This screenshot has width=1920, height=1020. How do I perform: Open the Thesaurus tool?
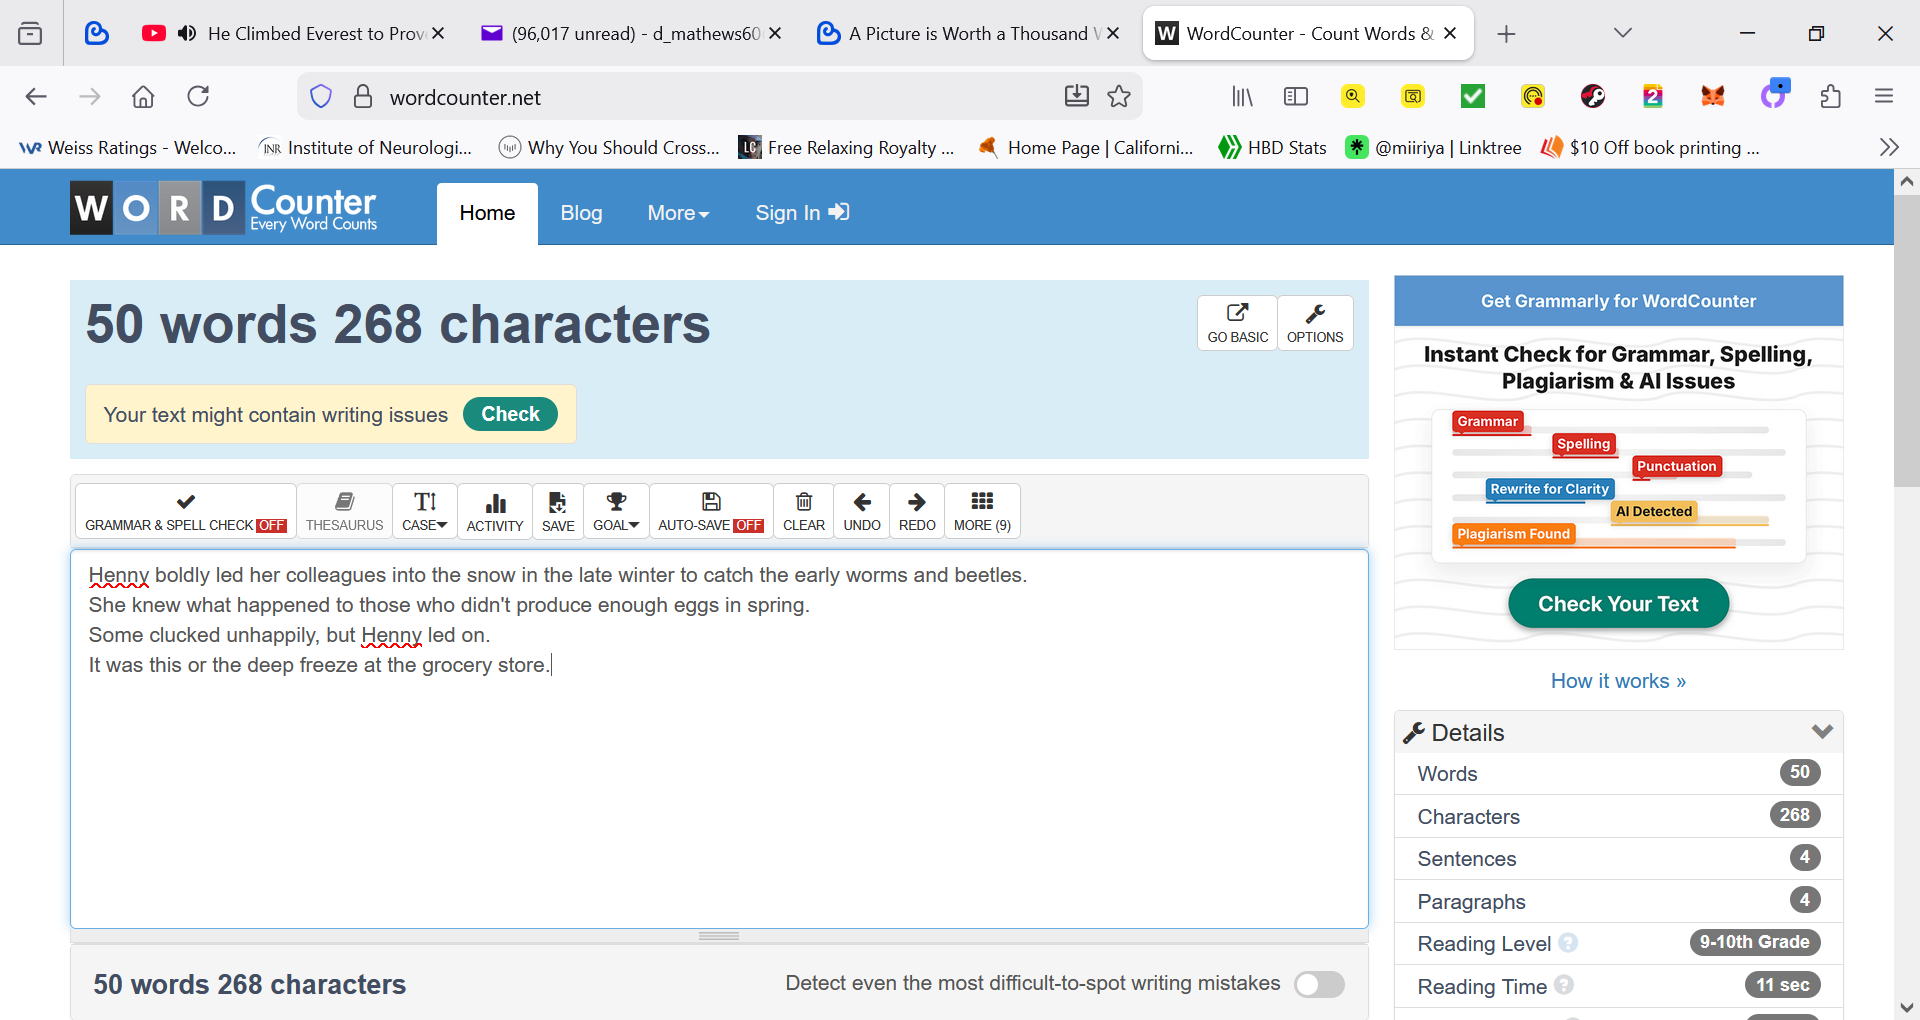click(x=344, y=511)
